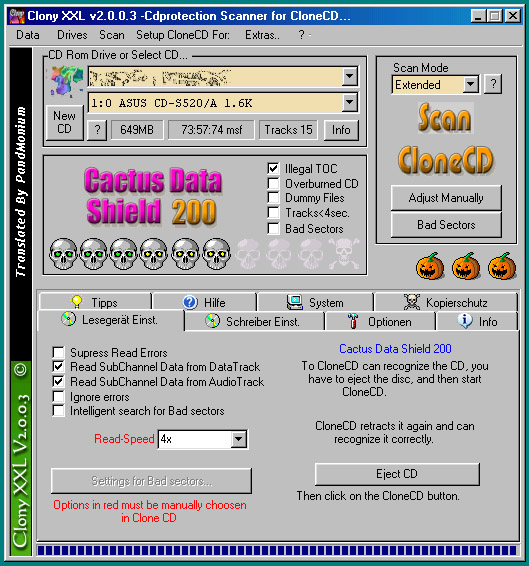The height and width of the screenshot is (566, 529).
Task: Switch to the Hilfe tab
Action: pyautogui.click(x=204, y=302)
